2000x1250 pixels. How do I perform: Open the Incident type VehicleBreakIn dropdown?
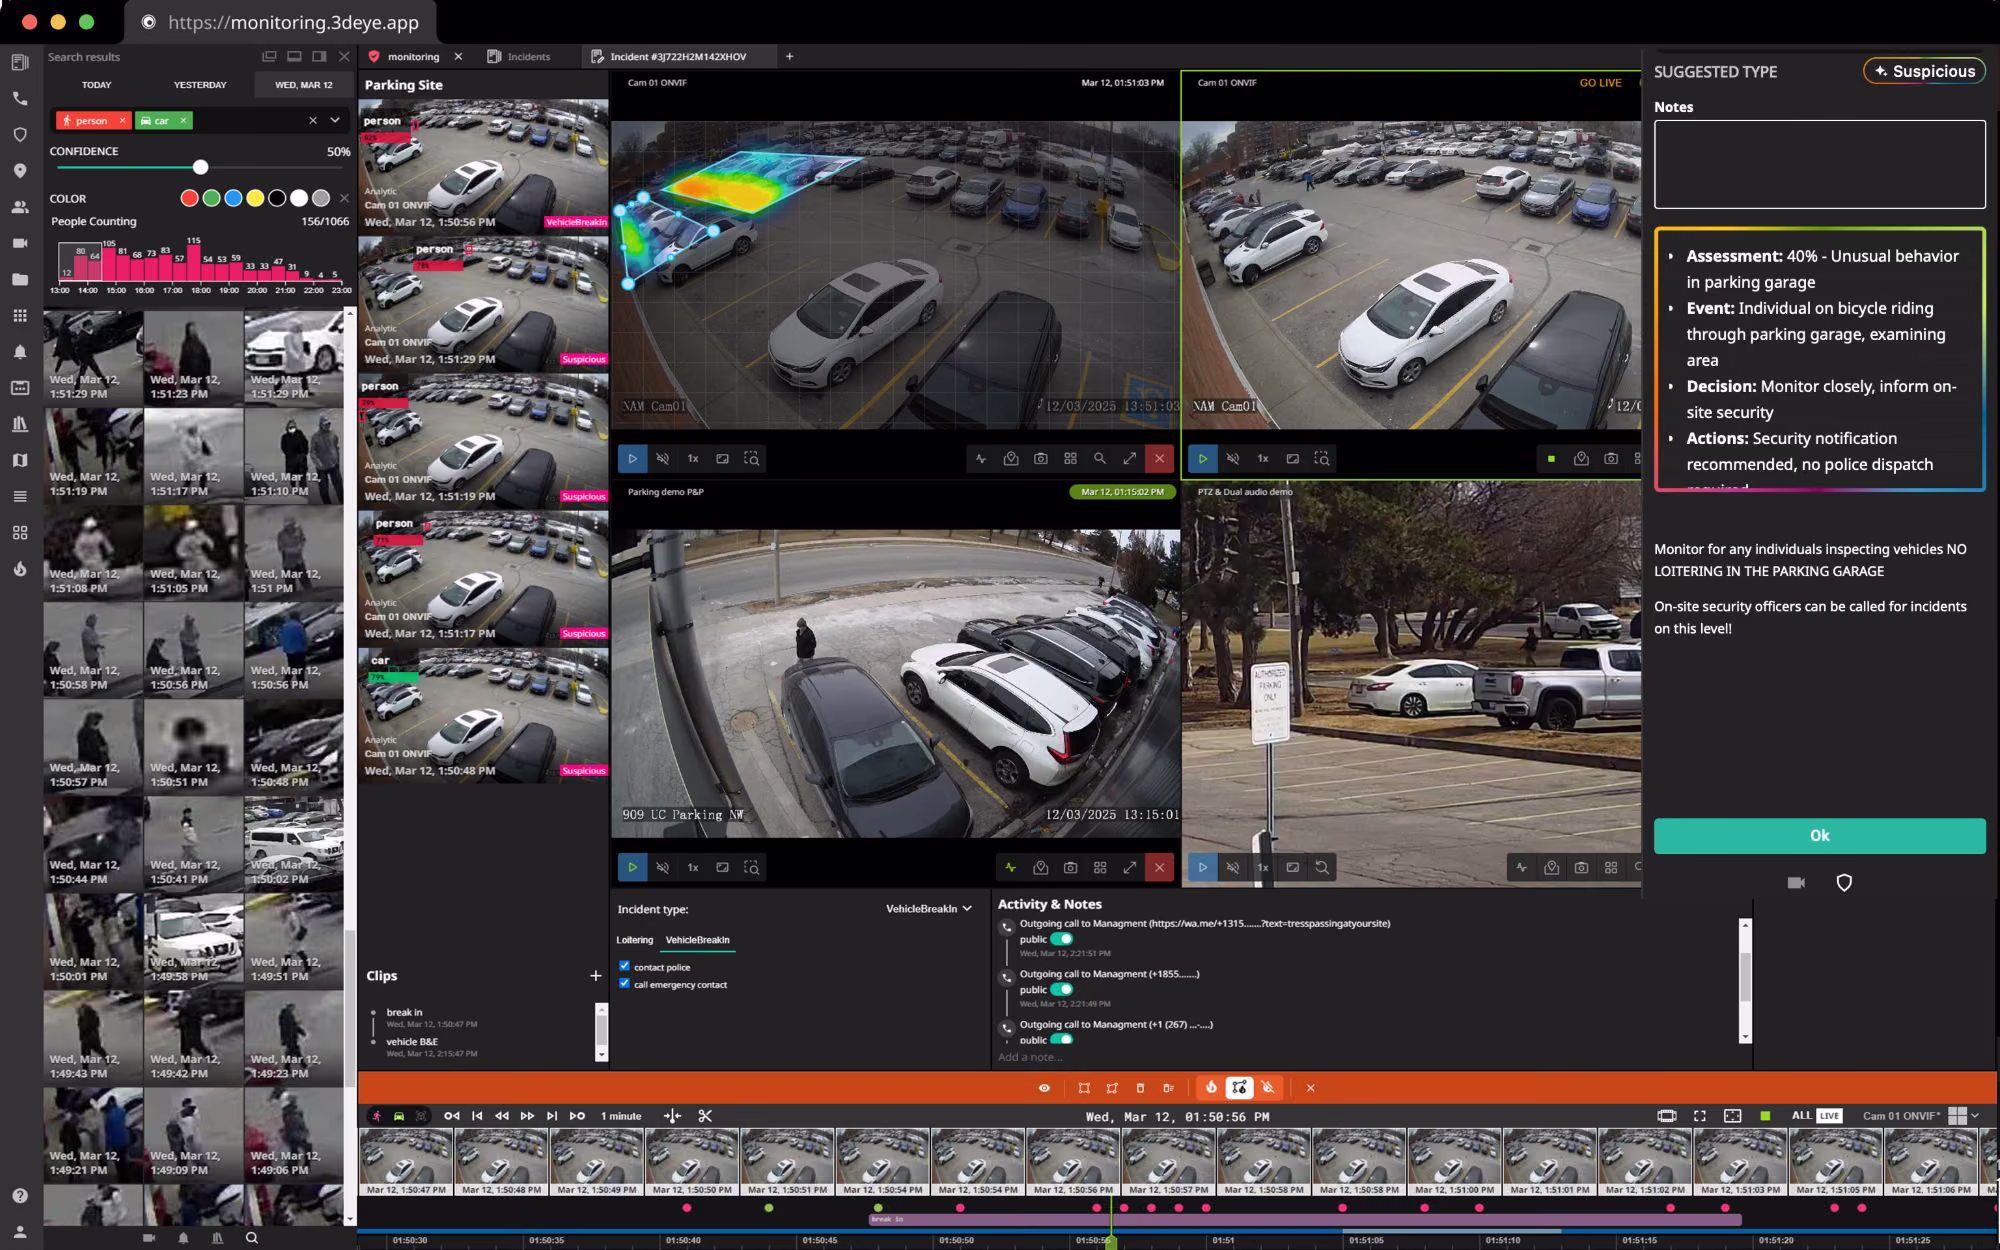coord(928,909)
